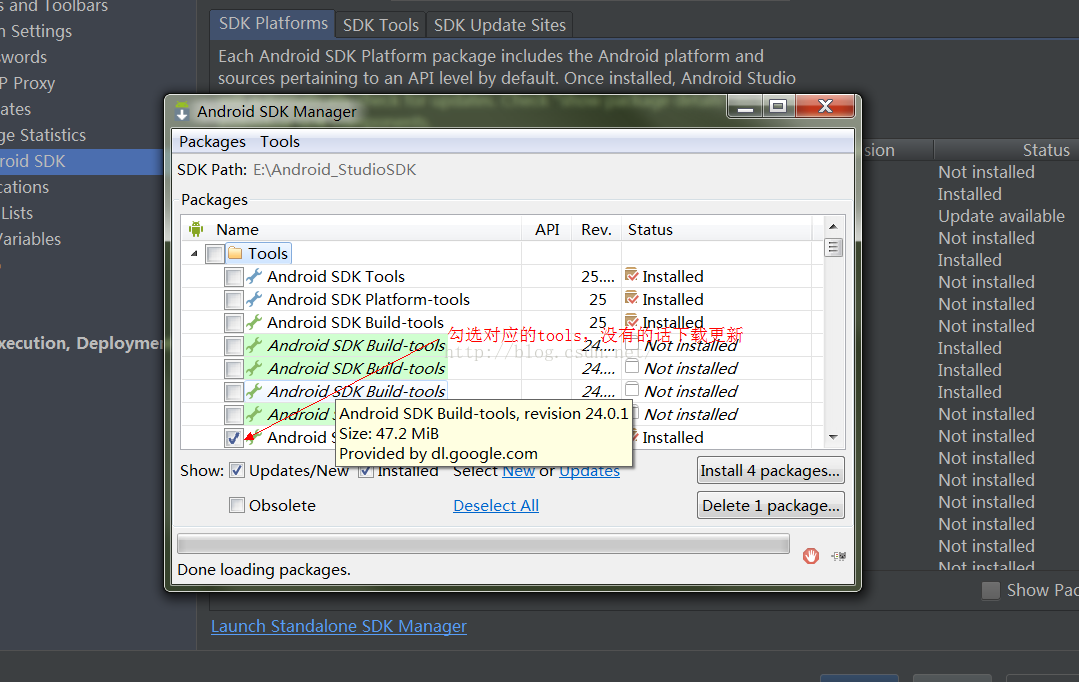The width and height of the screenshot is (1079, 682).
Task: Uncheck the ticked package checkbox in last row
Action: coord(233,438)
